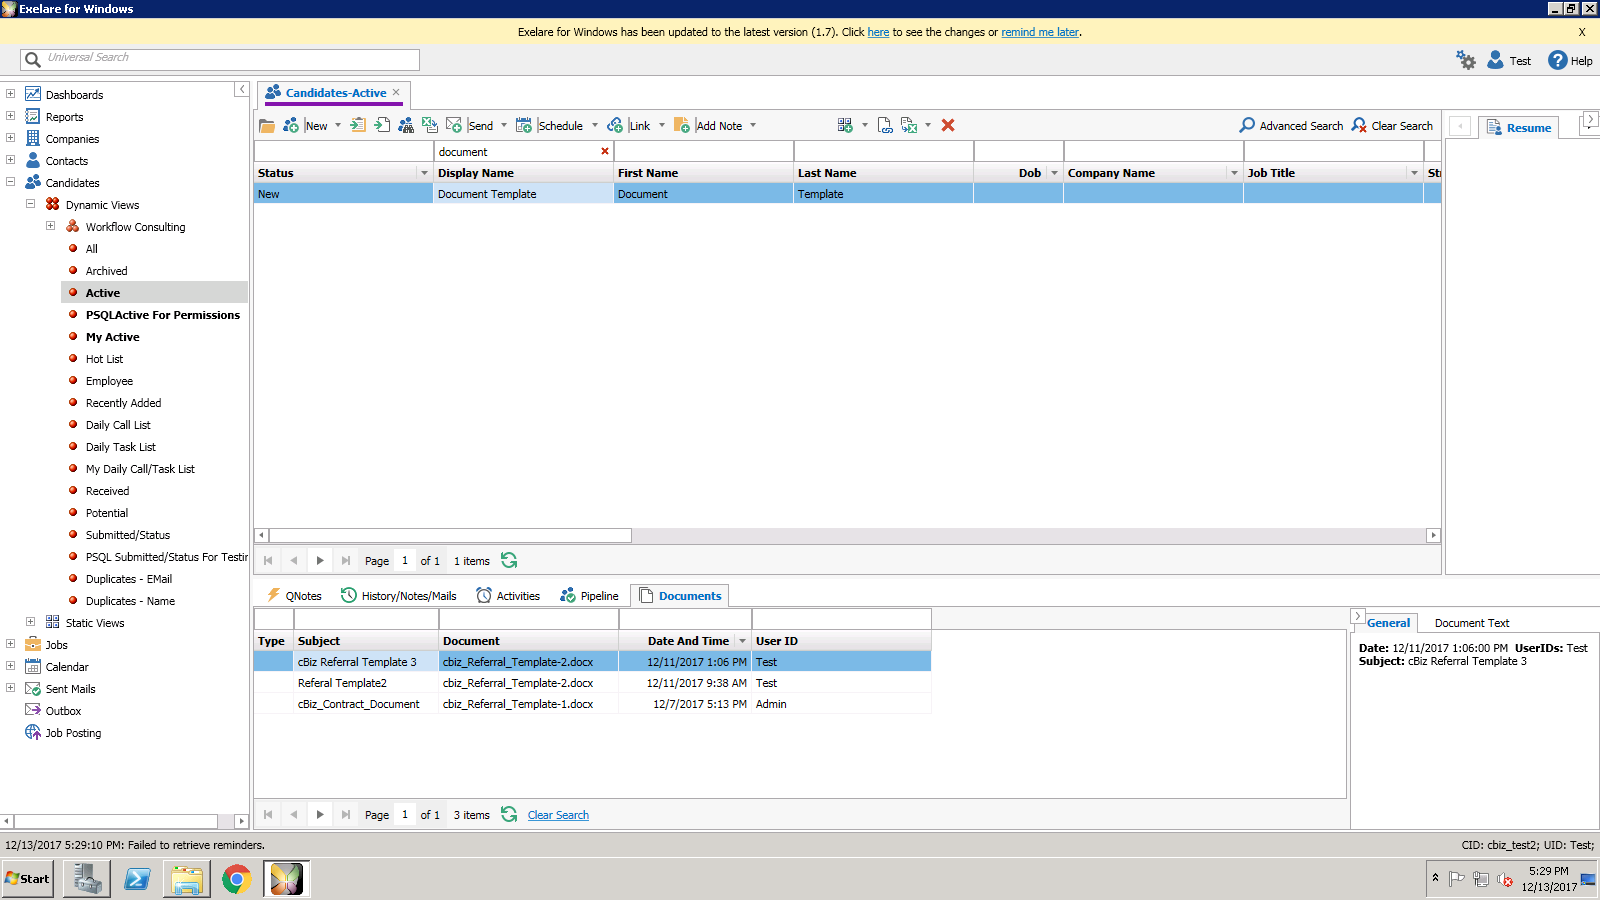Close the Candidates-Active tab
Image resolution: width=1600 pixels, height=900 pixels.
396,92
